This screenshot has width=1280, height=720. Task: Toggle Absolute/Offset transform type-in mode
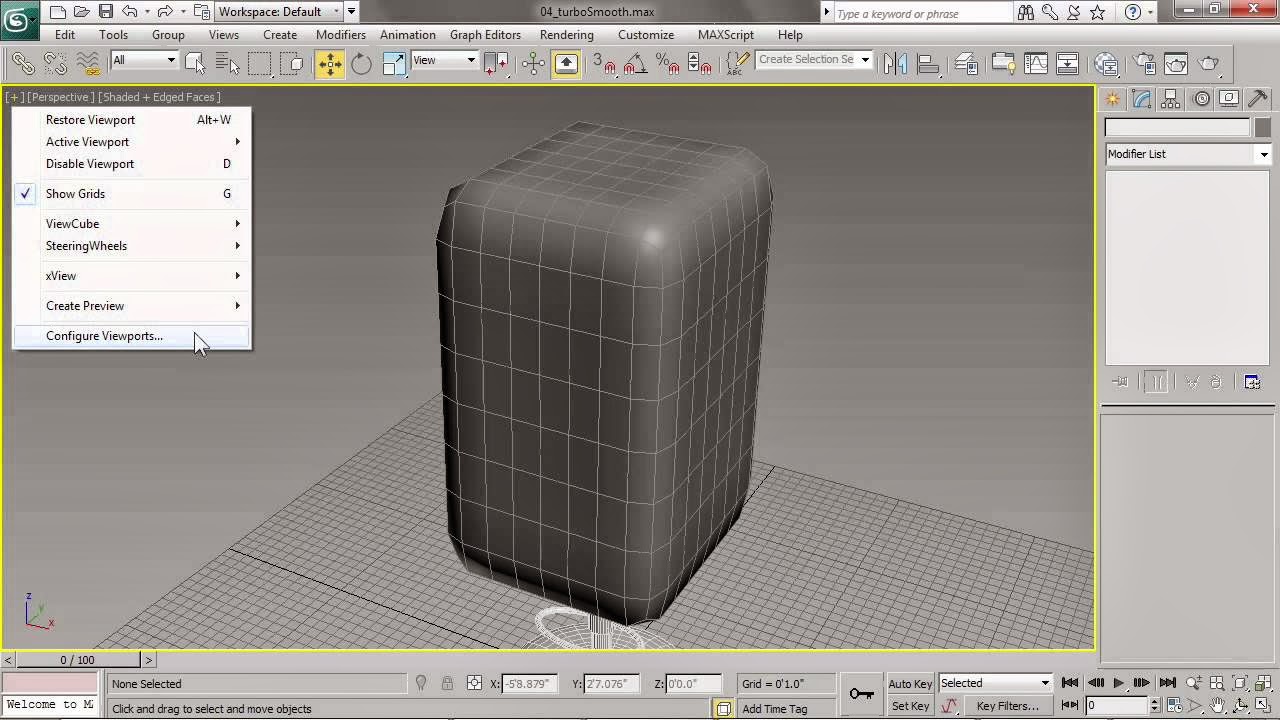(x=474, y=684)
